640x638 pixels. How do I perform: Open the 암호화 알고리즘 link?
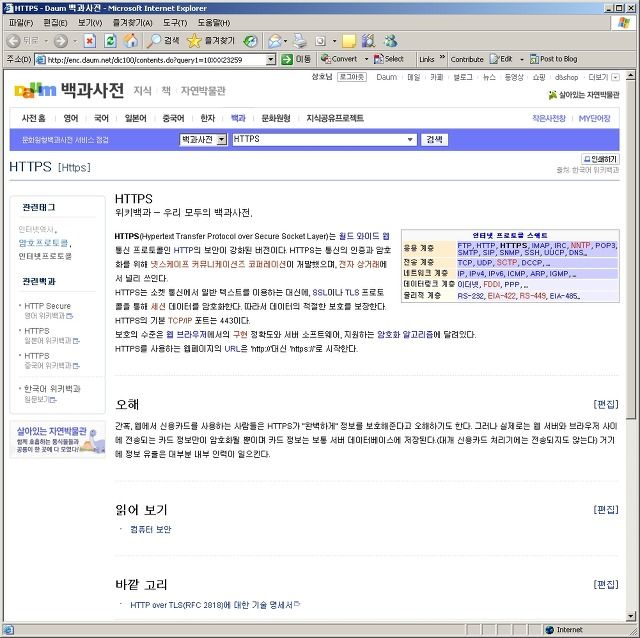click(404, 335)
